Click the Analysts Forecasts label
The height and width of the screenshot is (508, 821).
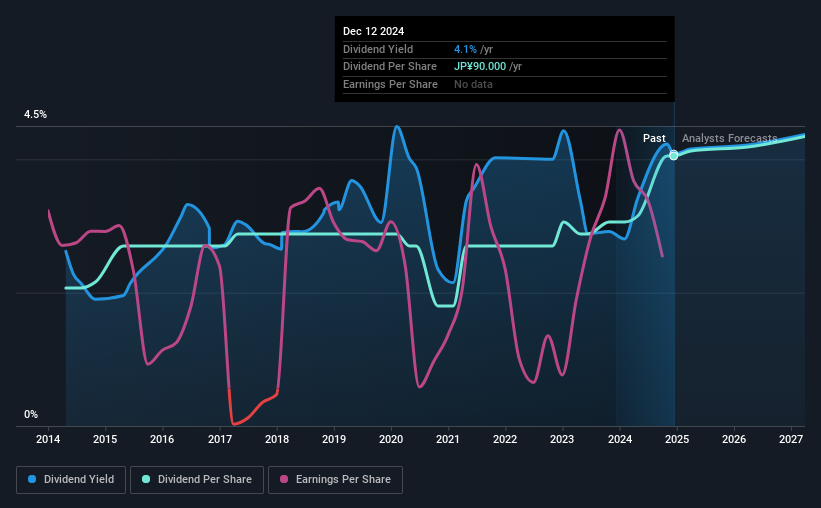729,138
